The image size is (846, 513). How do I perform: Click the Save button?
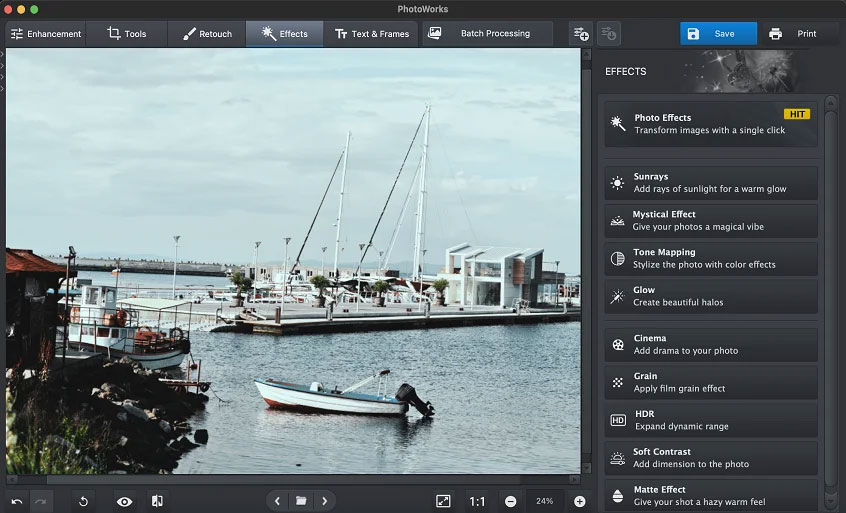(x=718, y=34)
